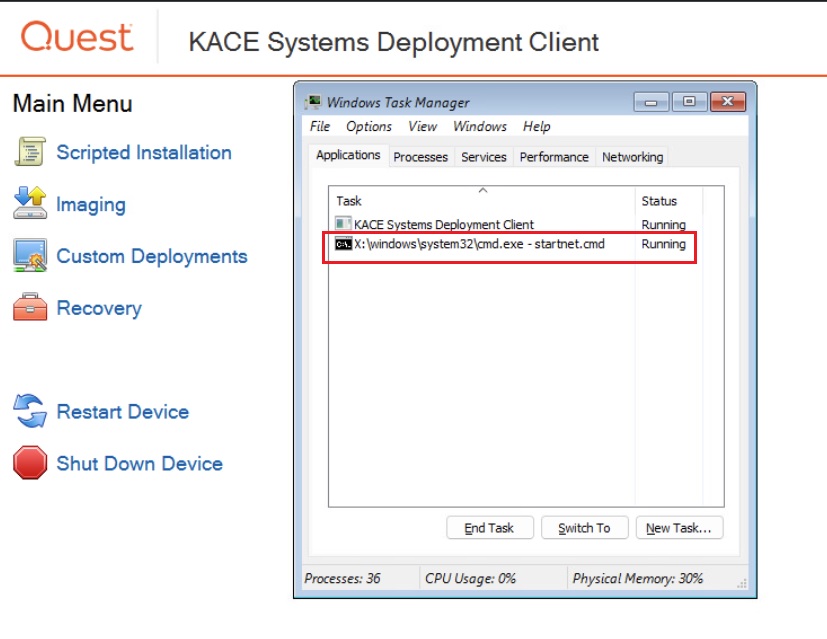
Task: Click the Task Manager title bar icon
Action: pos(314,101)
